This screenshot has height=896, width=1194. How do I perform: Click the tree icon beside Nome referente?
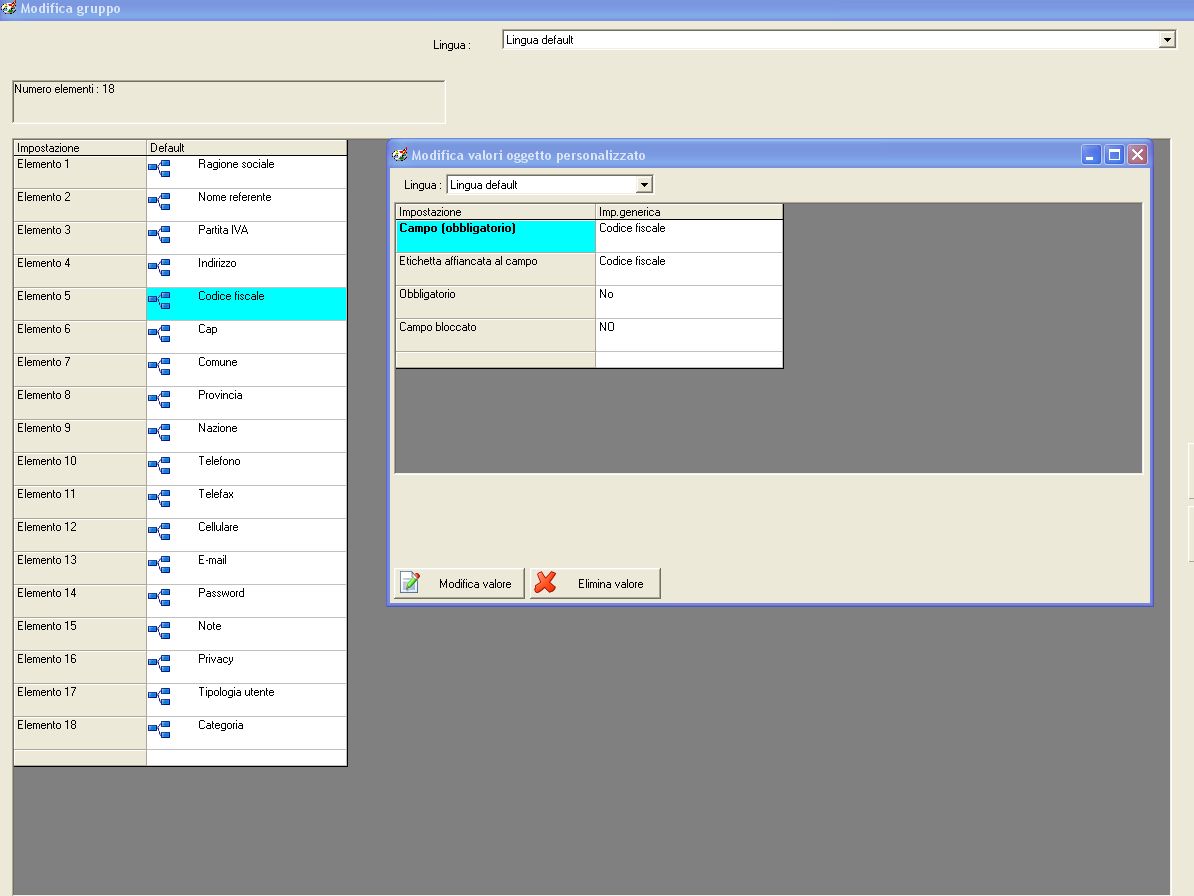point(159,202)
